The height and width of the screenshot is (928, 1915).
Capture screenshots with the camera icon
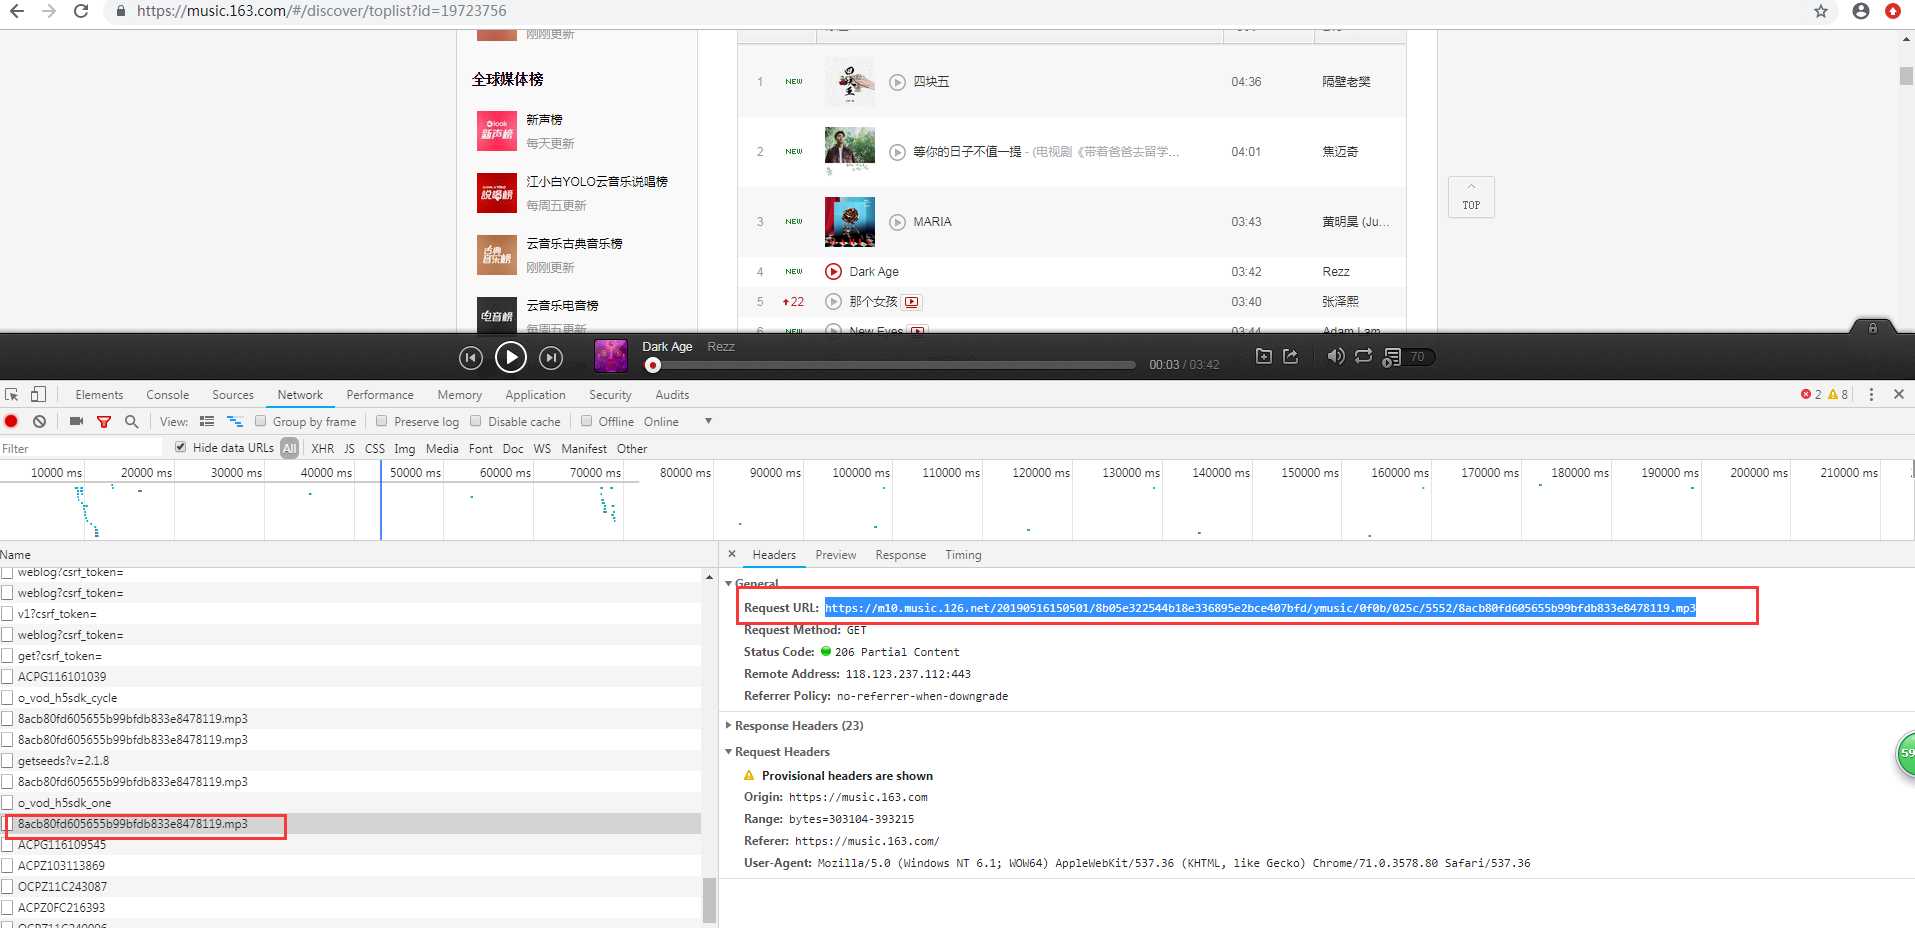pyautogui.click(x=76, y=422)
